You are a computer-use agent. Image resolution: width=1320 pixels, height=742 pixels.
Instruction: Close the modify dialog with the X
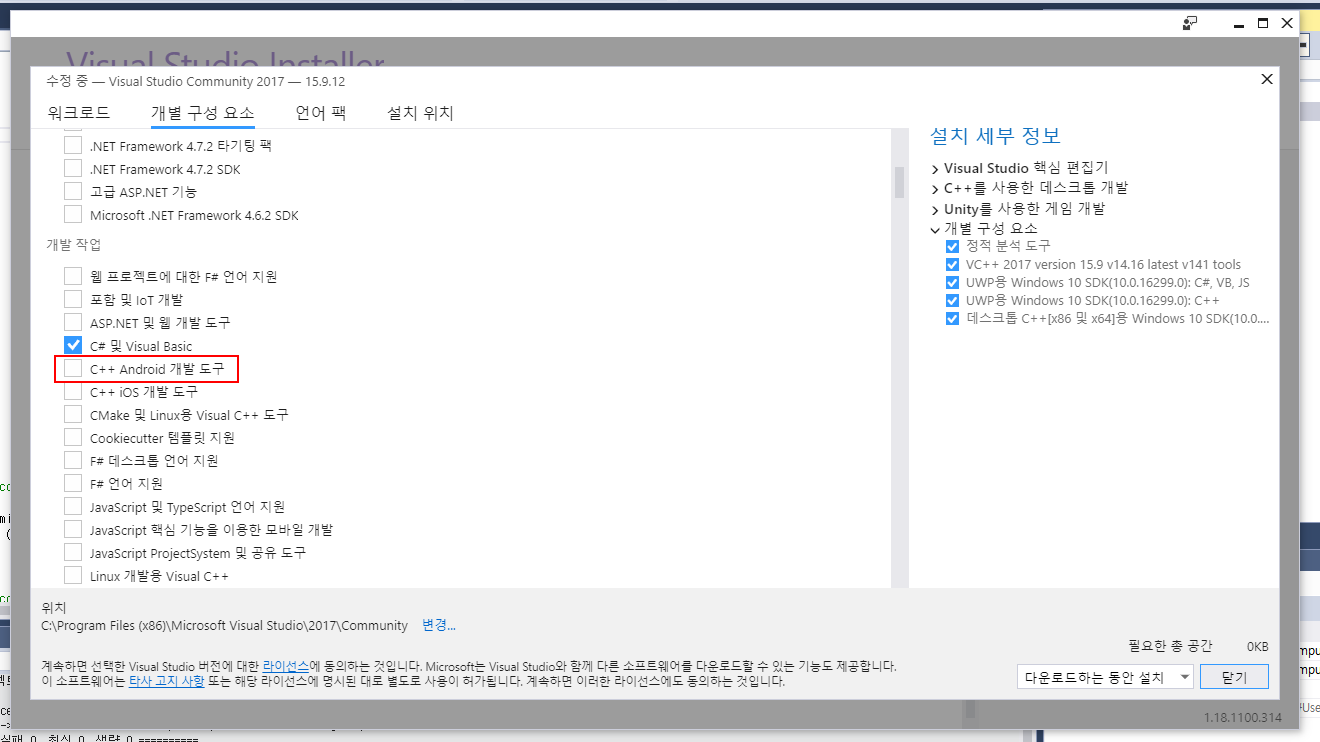[1267, 79]
